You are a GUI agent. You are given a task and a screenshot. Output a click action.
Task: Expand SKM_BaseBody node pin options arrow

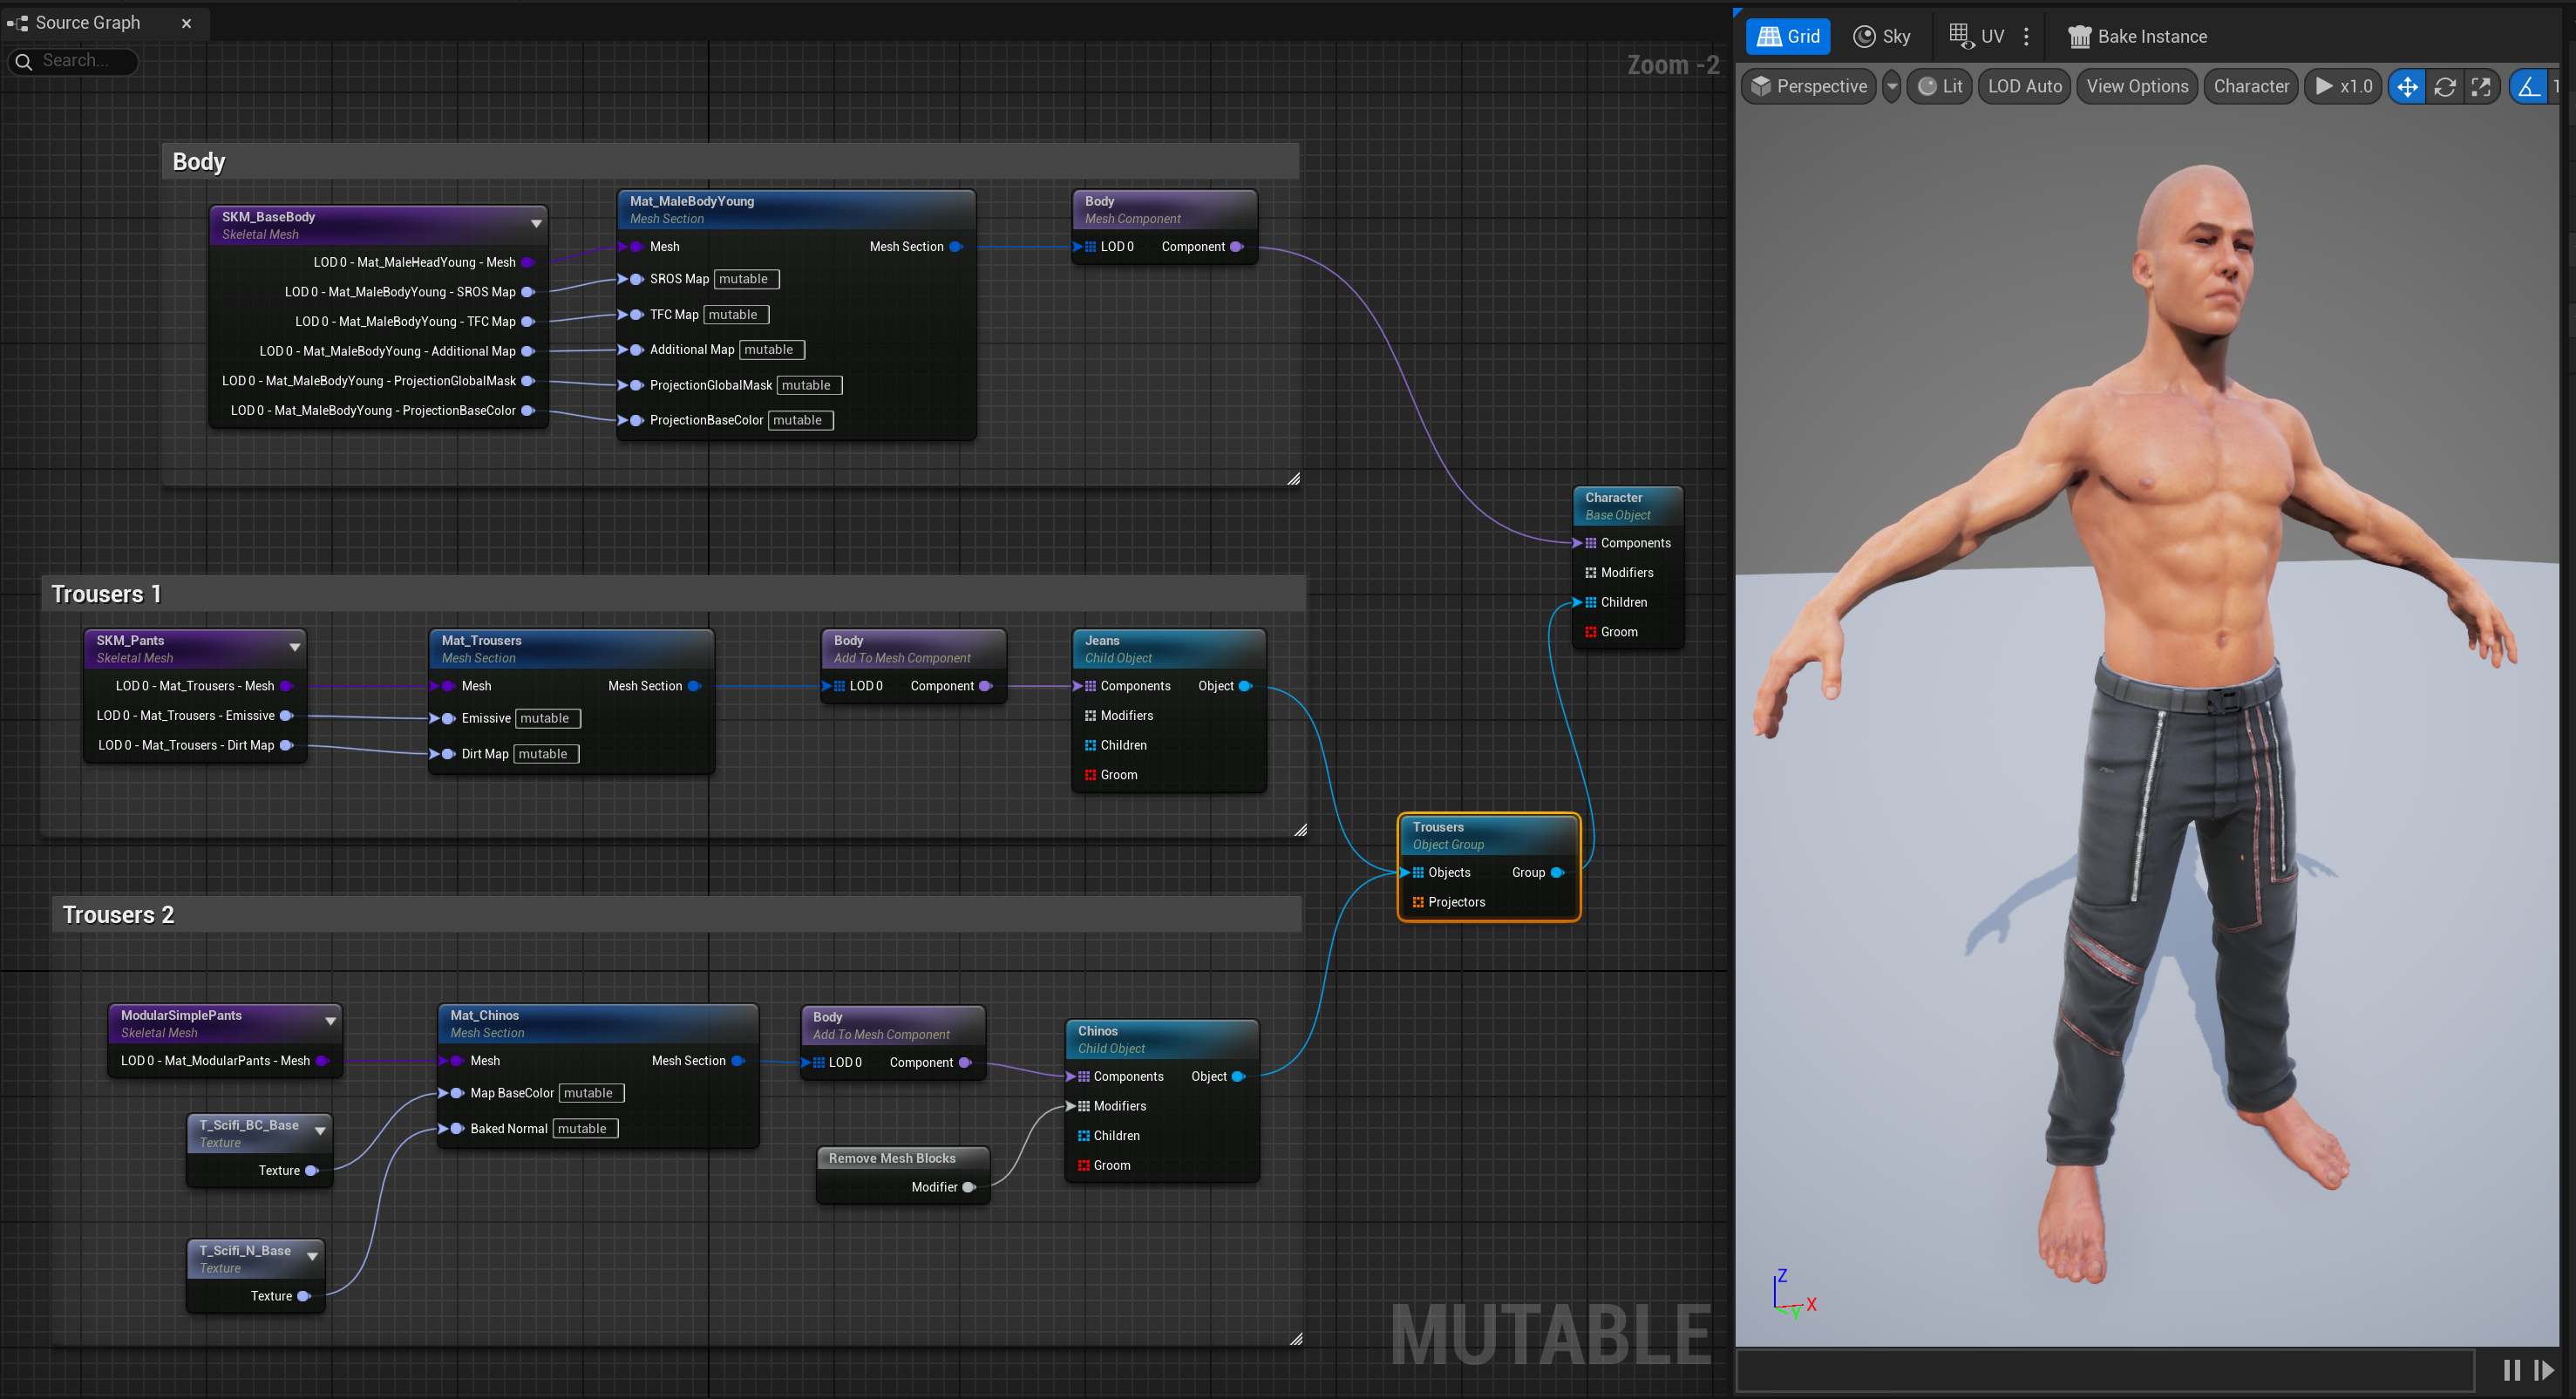[x=536, y=223]
